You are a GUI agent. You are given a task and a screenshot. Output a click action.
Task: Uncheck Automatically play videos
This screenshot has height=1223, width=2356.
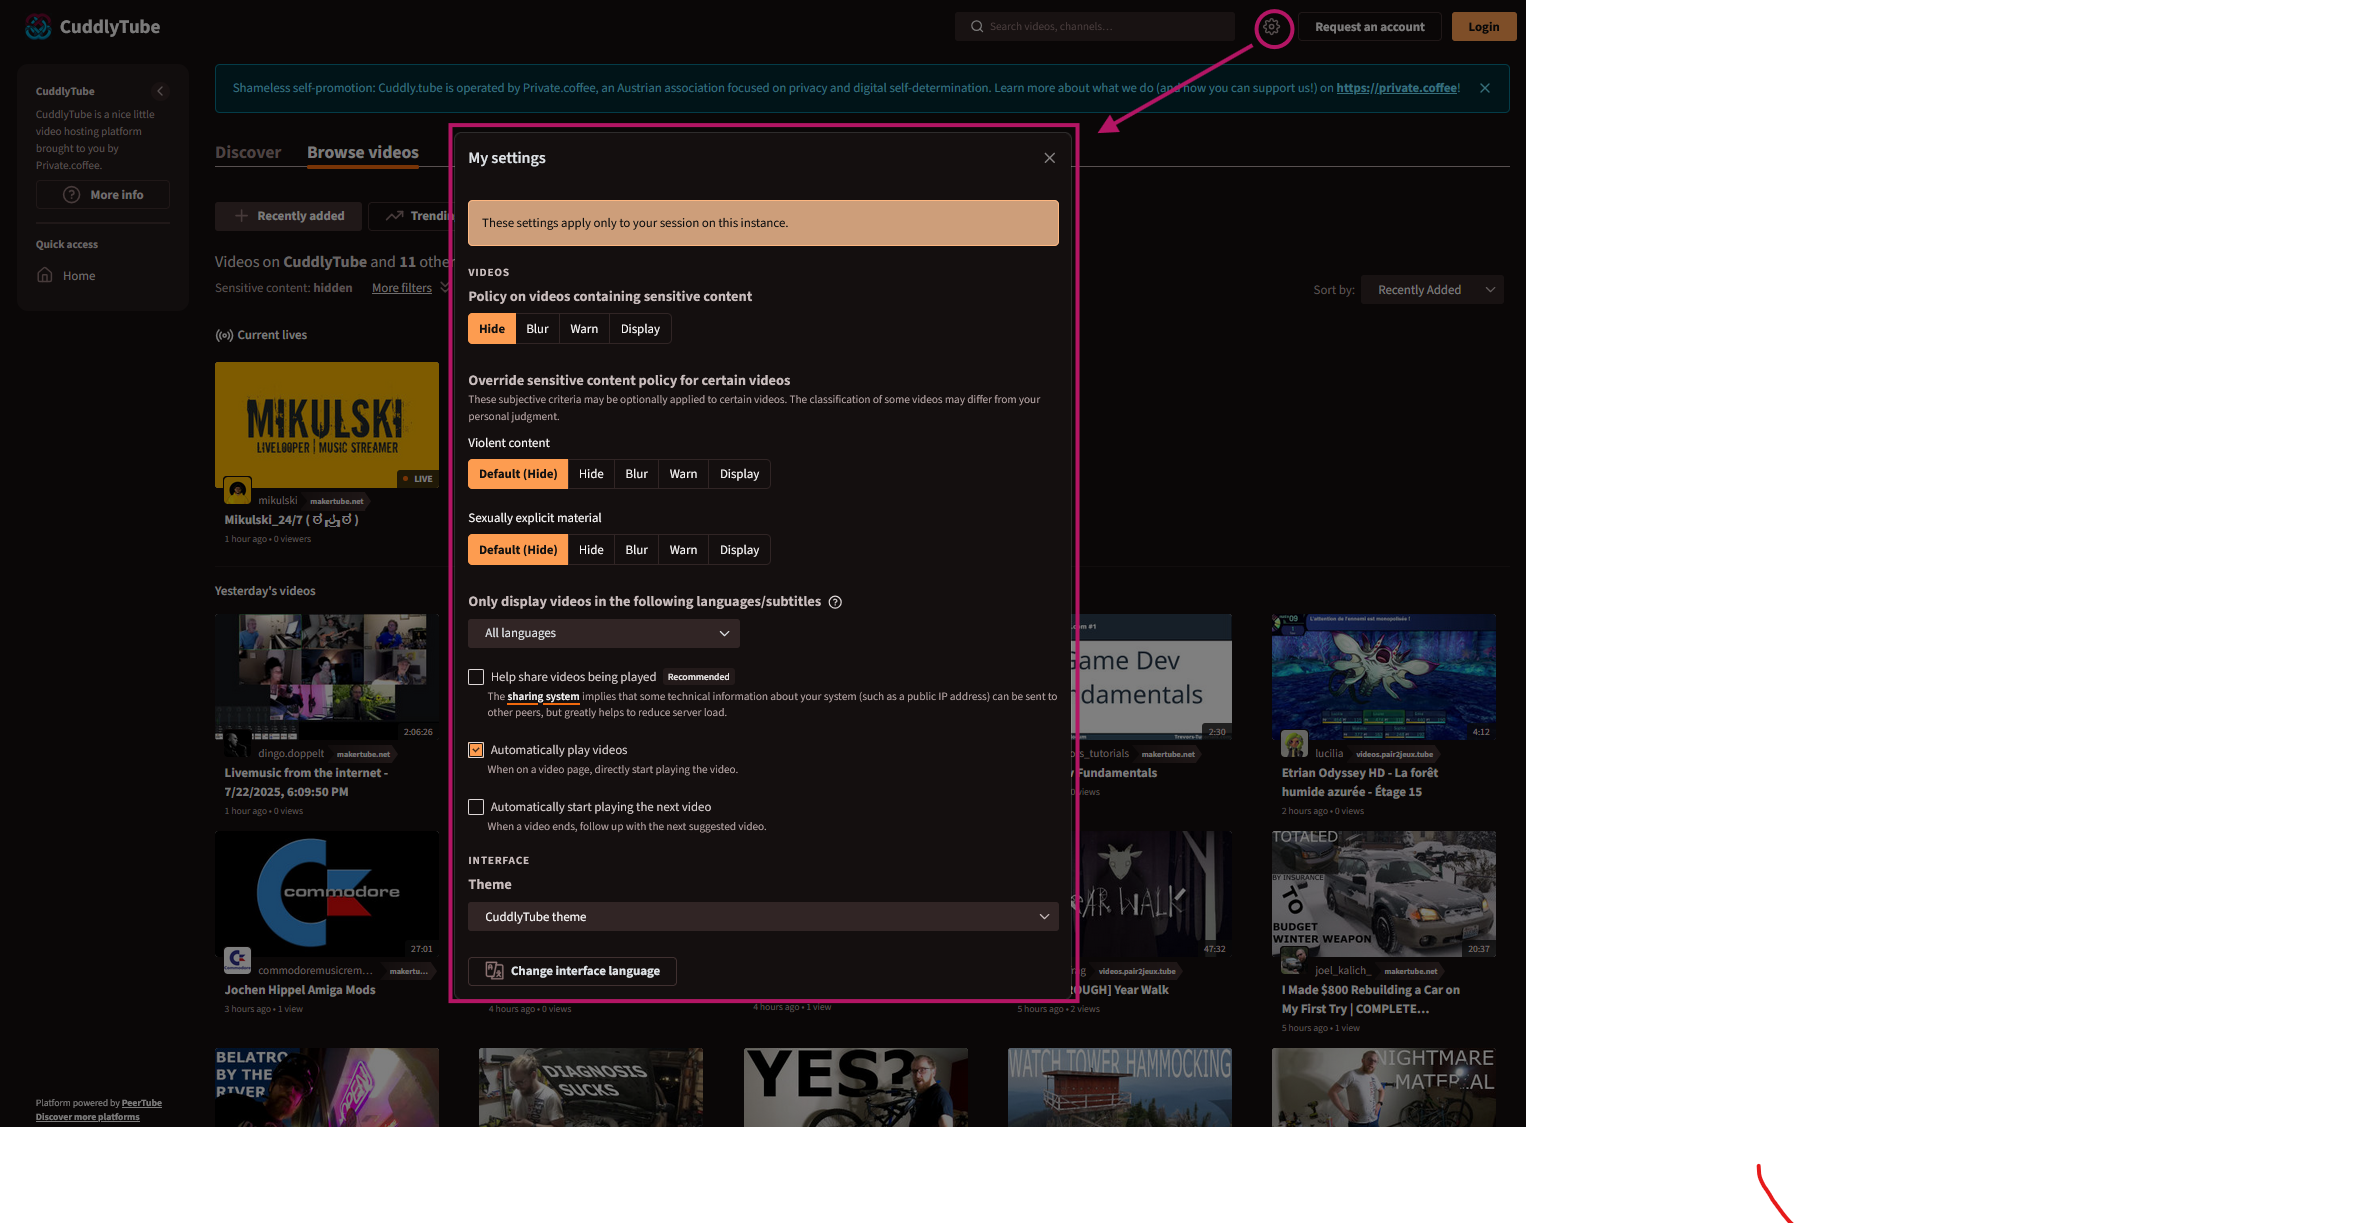(x=476, y=750)
